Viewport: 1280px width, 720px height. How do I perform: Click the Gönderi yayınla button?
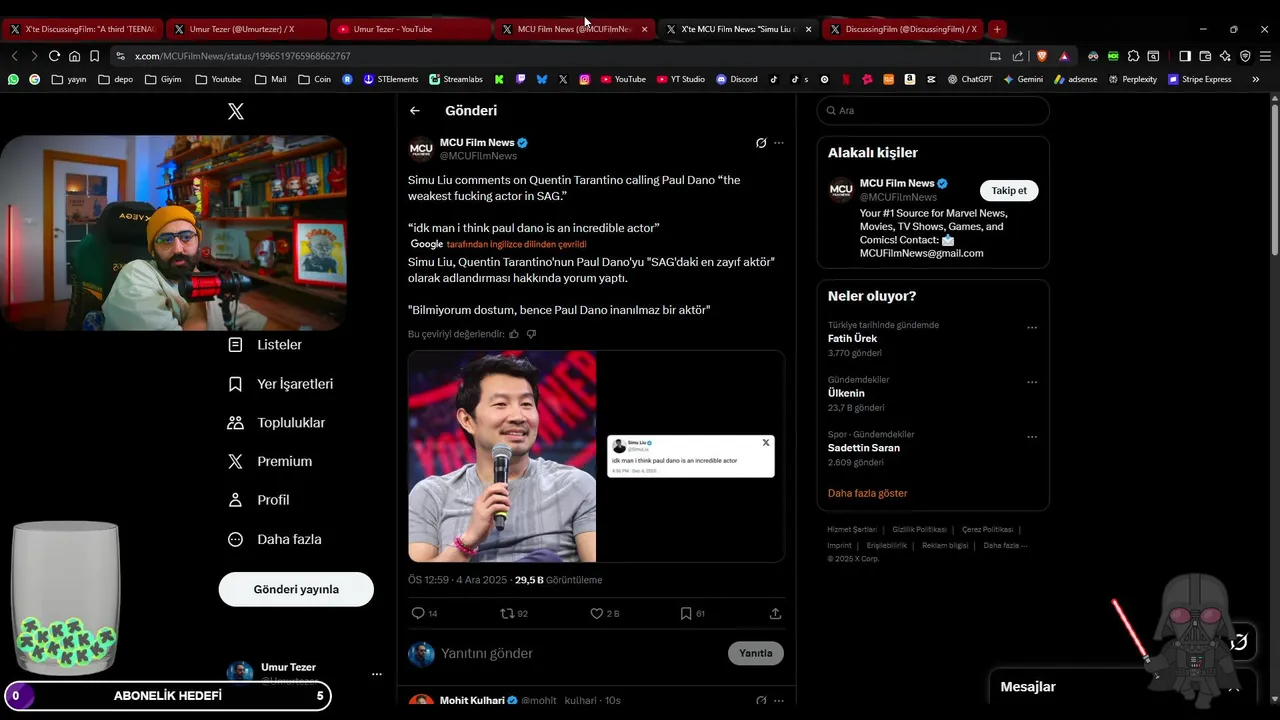(296, 589)
